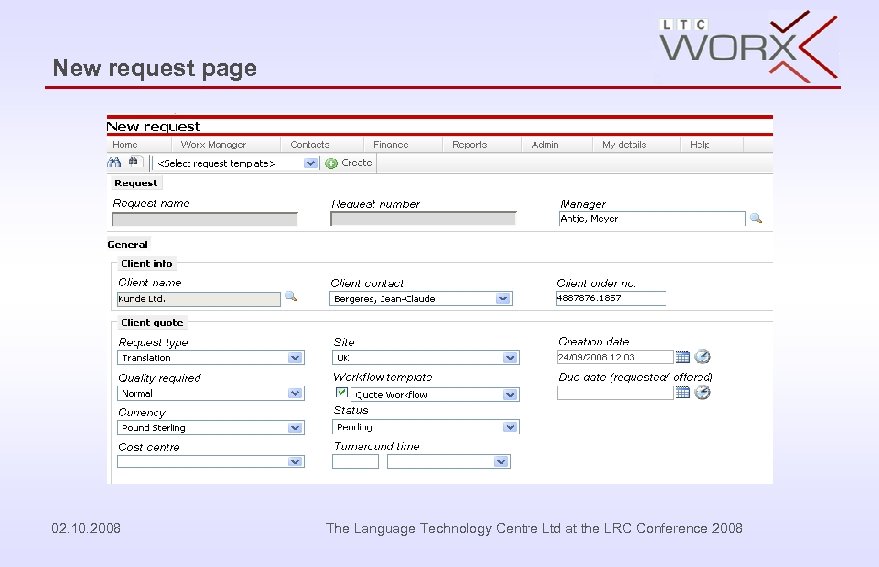Open the Request type dropdown

click(x=295, y=358)
